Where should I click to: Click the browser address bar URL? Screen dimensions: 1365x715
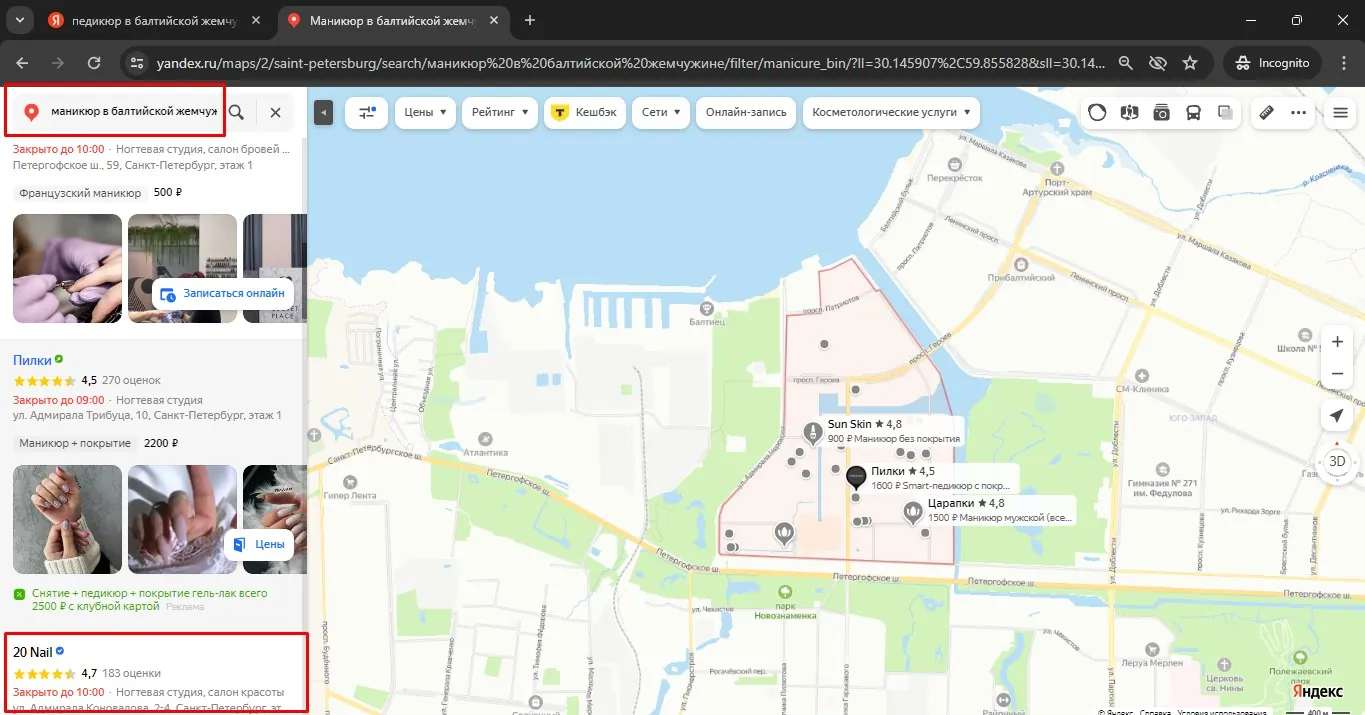(x=630, y=63)
